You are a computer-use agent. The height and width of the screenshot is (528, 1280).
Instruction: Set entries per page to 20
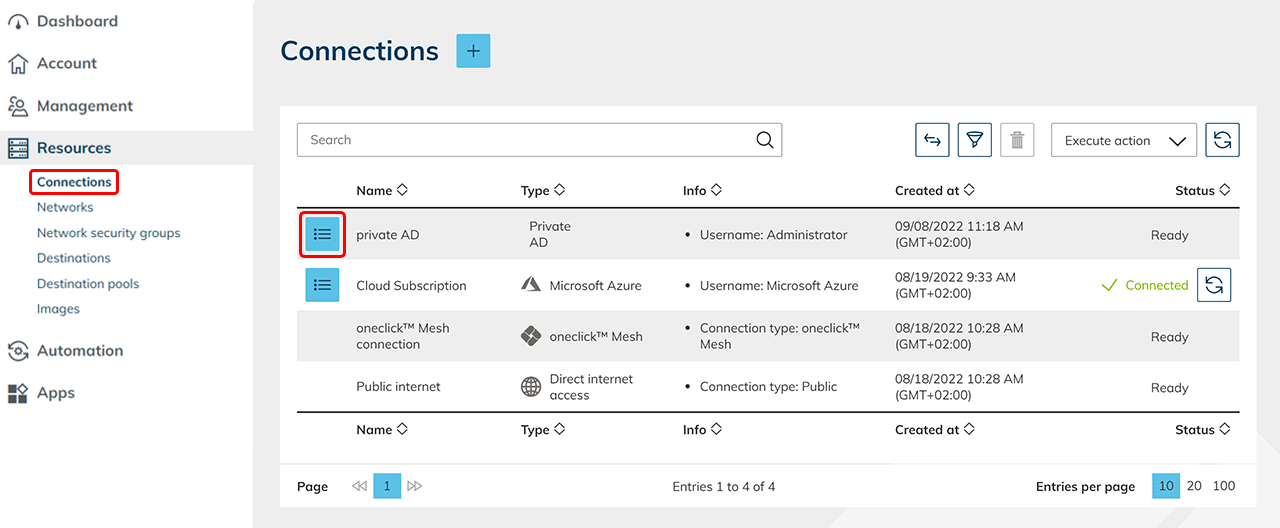[1194, 486]
